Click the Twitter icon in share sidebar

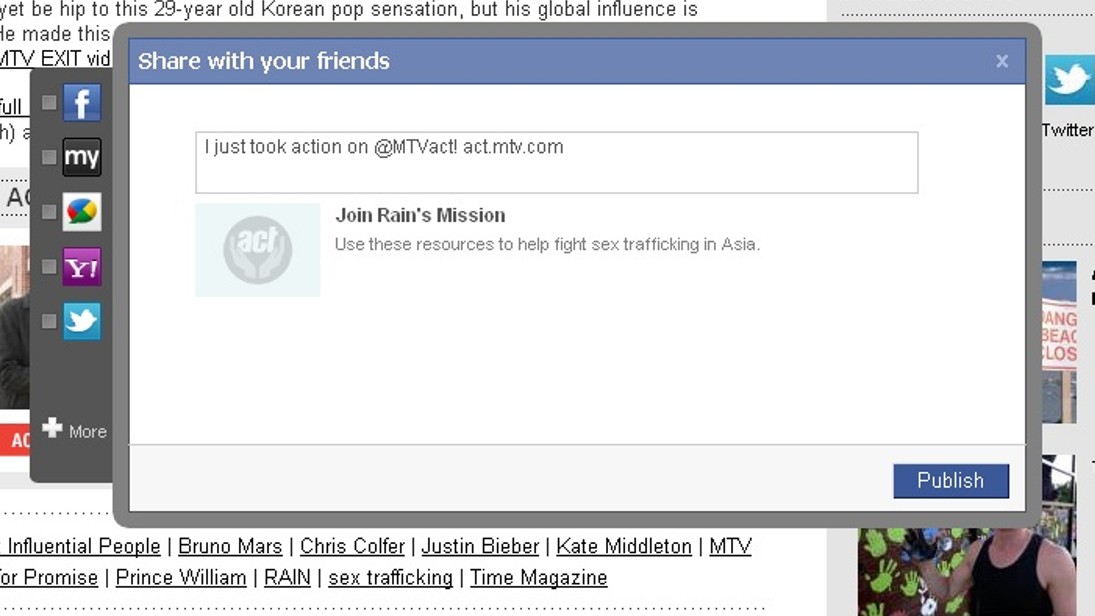coord(82,321)
